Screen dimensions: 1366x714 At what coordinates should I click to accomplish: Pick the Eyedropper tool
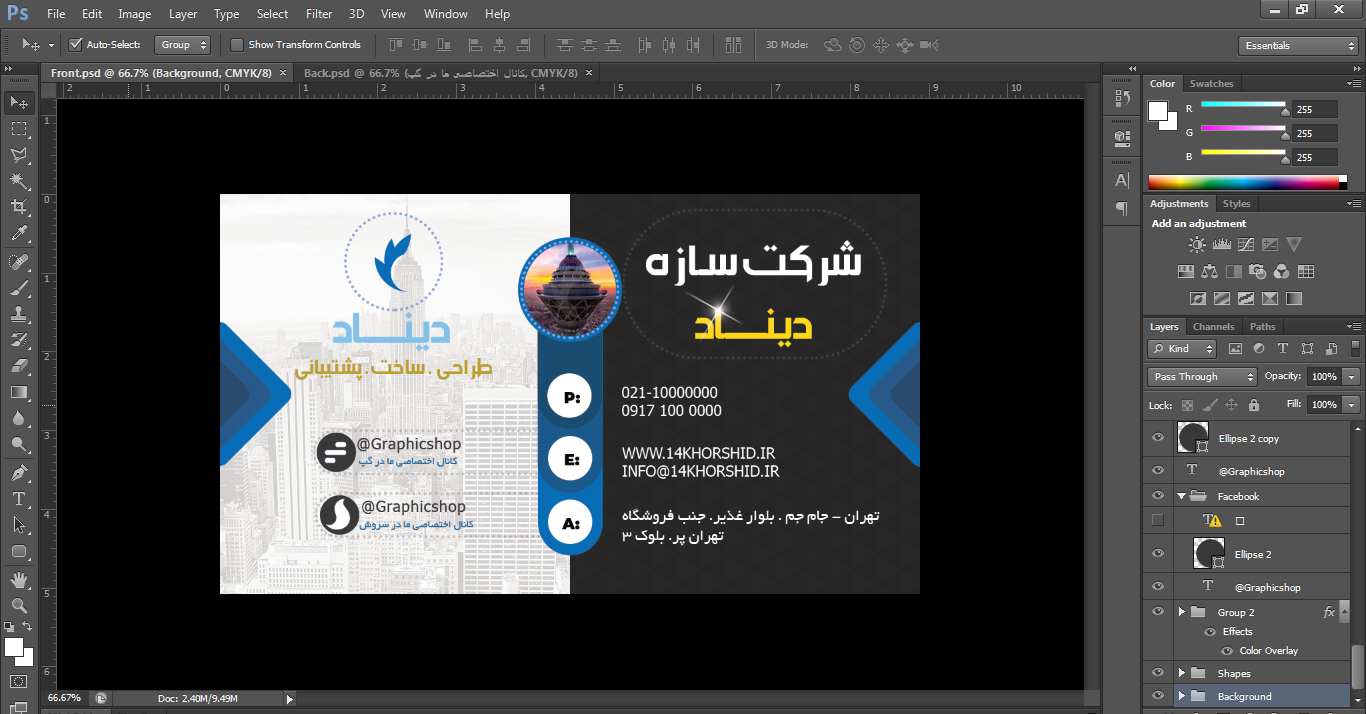(x=19, y=234)
